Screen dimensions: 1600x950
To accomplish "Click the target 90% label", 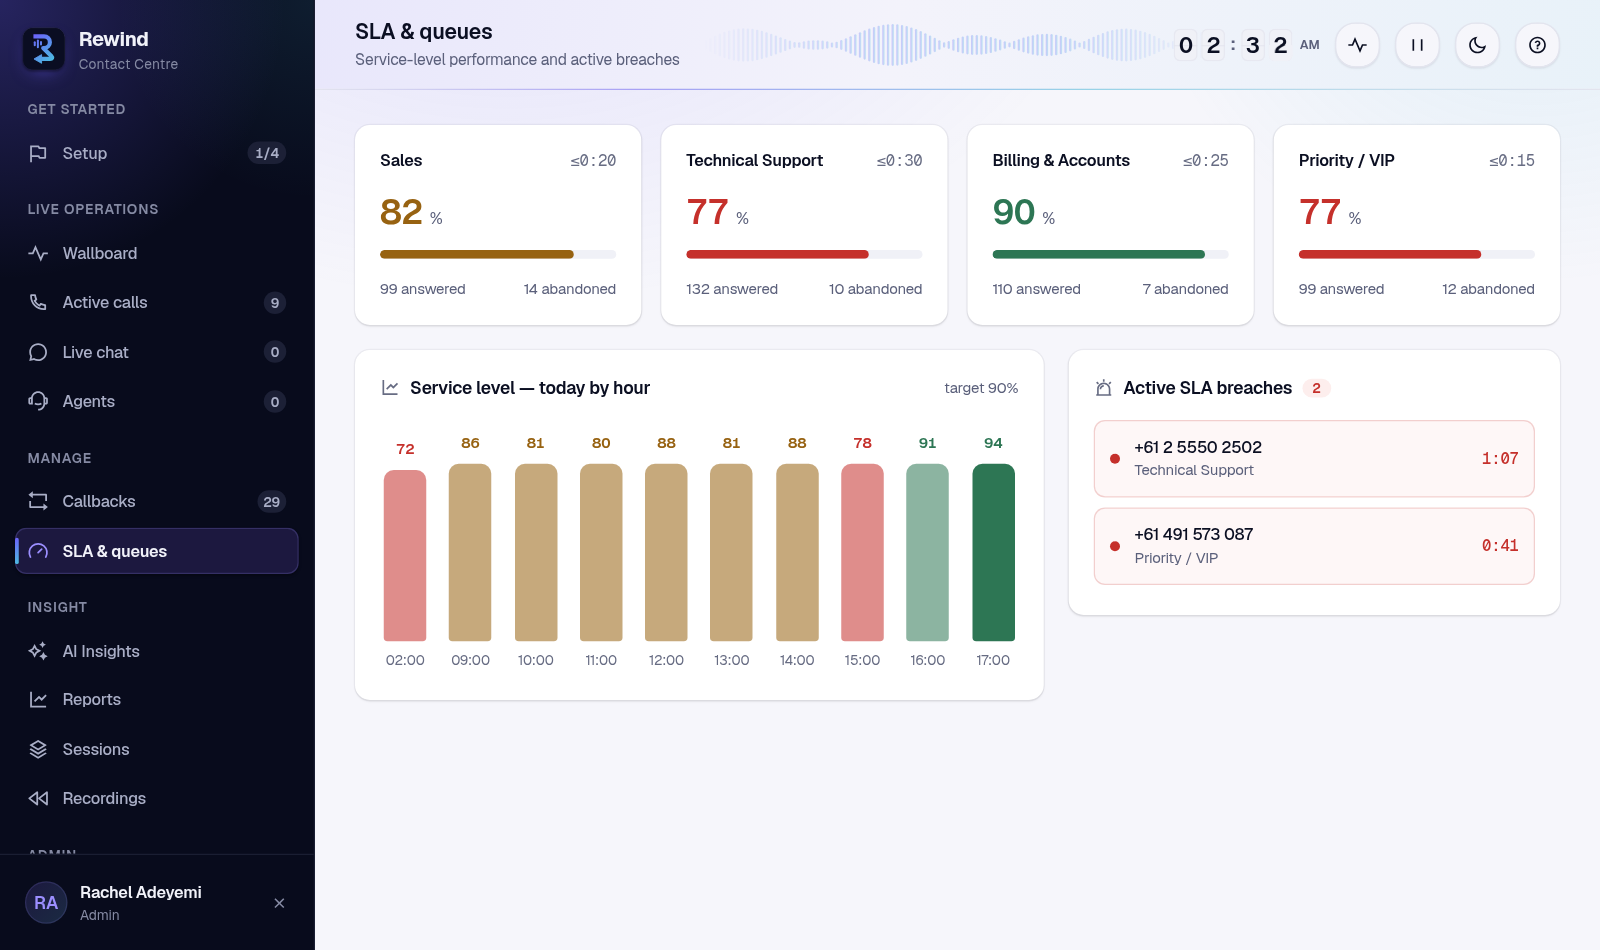I will 981,388.
